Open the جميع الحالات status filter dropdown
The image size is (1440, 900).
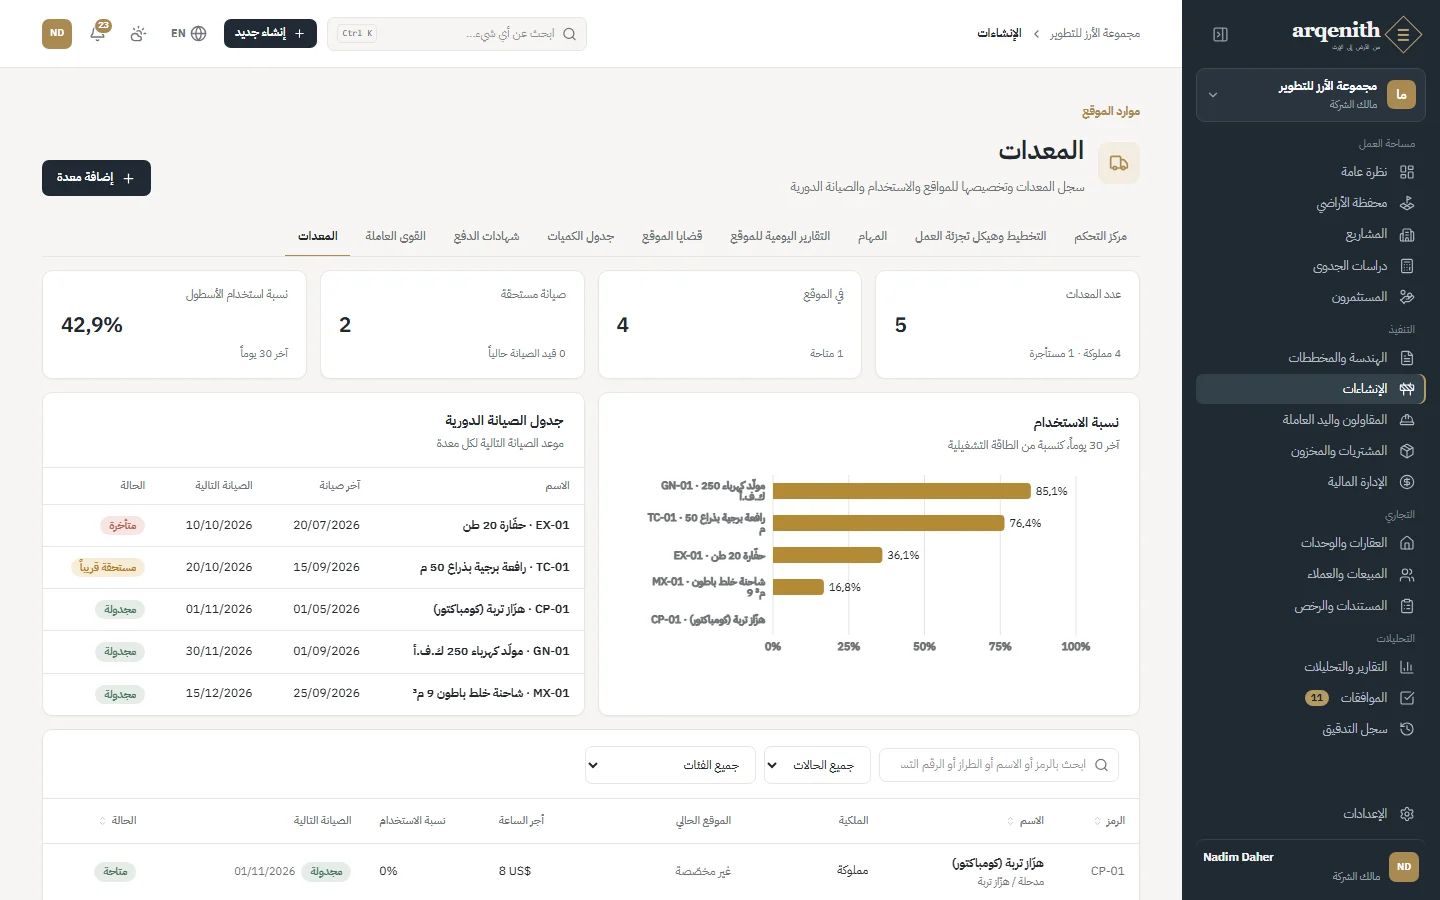pyautogui.click(x=817, y=765)
